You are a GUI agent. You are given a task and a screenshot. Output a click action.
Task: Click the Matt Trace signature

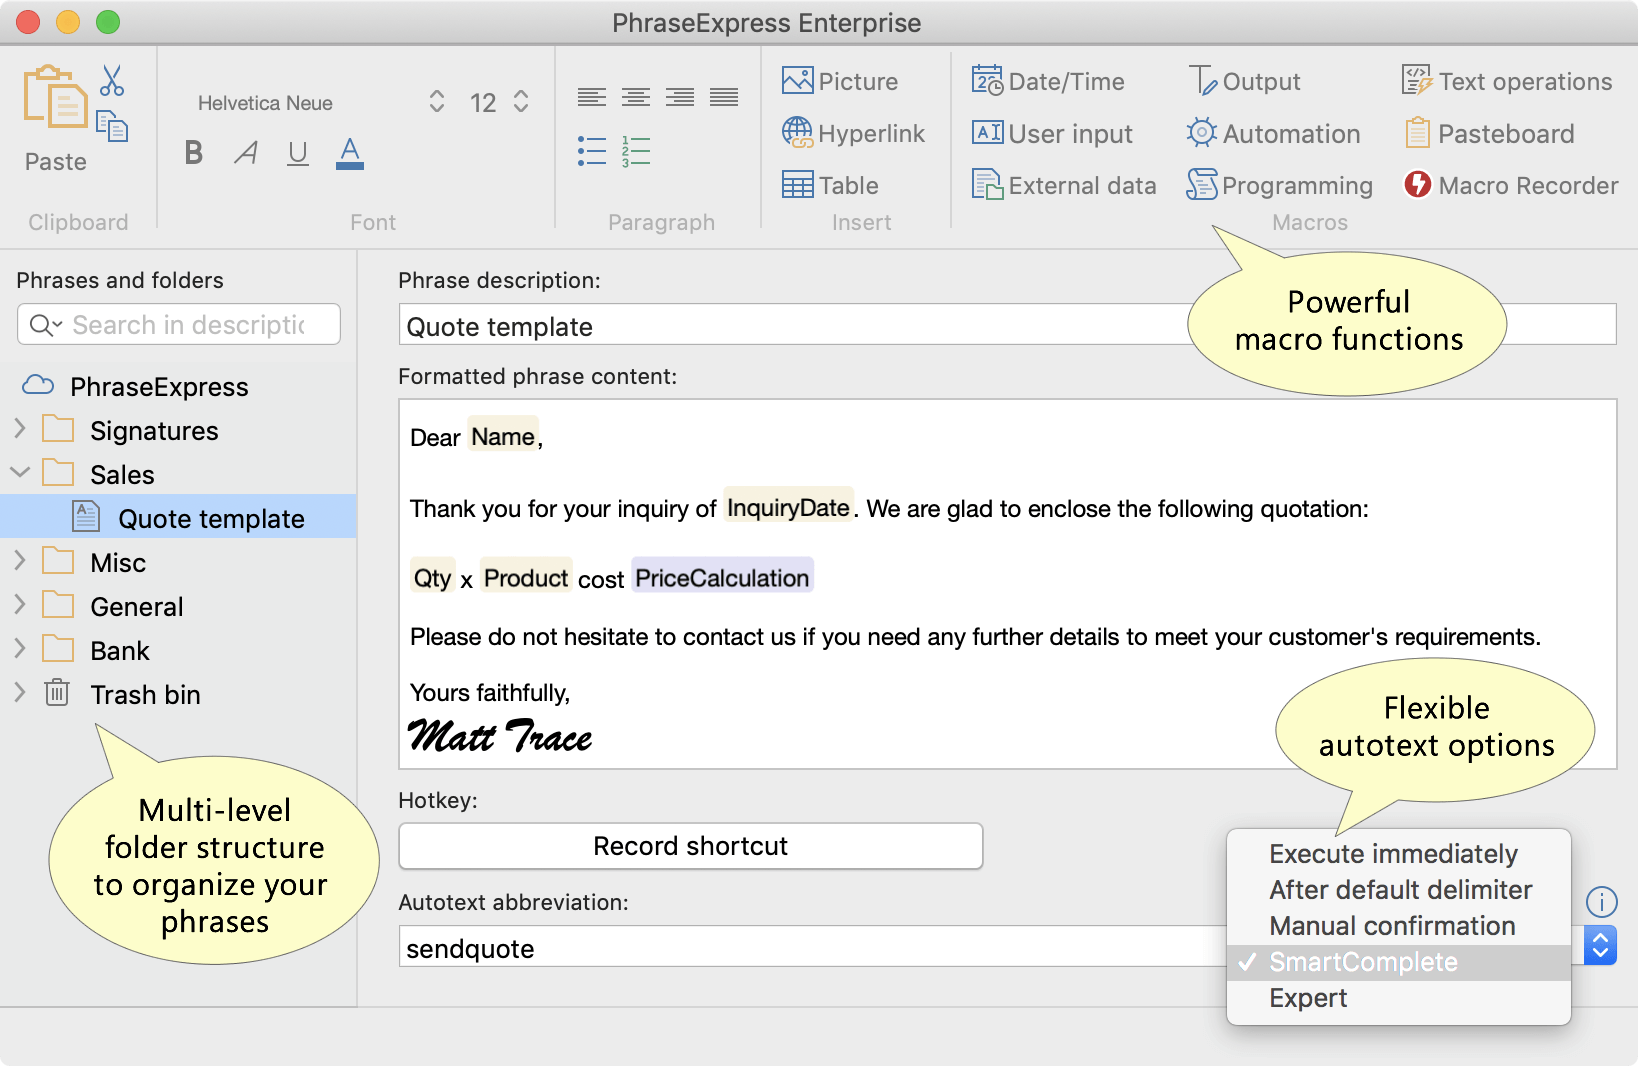pyautogui.click(x=500, y=736)
